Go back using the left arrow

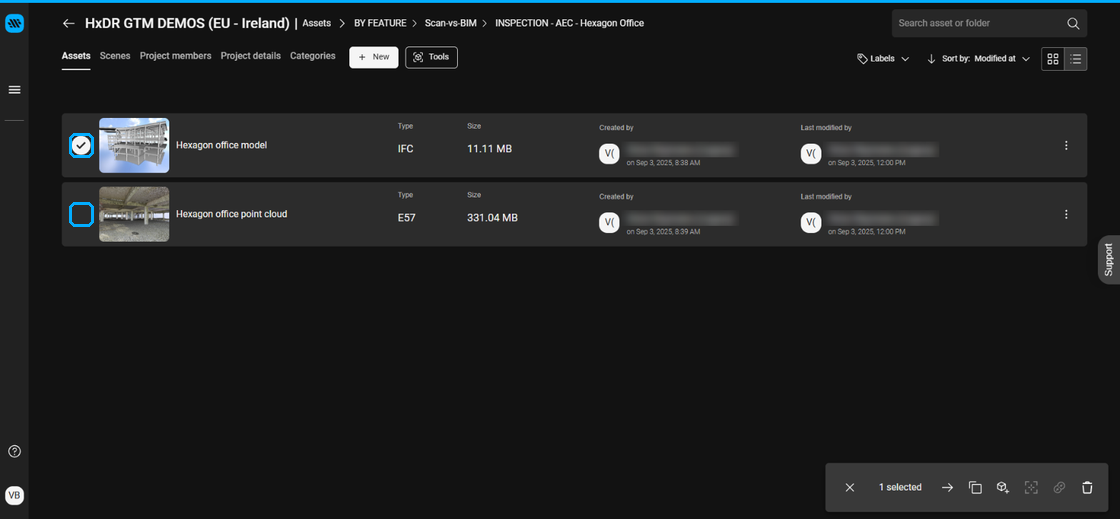point(69,24)
